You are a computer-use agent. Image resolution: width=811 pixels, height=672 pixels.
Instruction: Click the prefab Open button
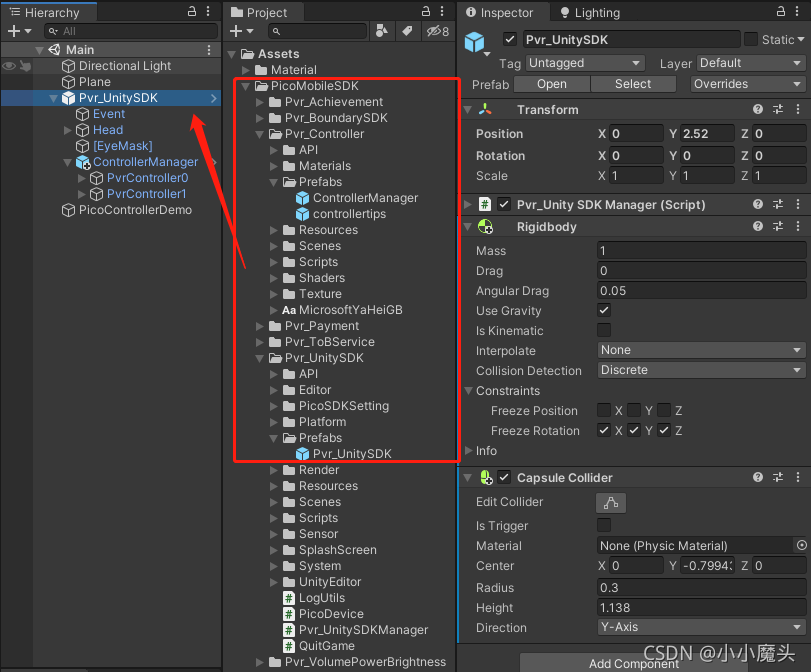pos(552,84)
